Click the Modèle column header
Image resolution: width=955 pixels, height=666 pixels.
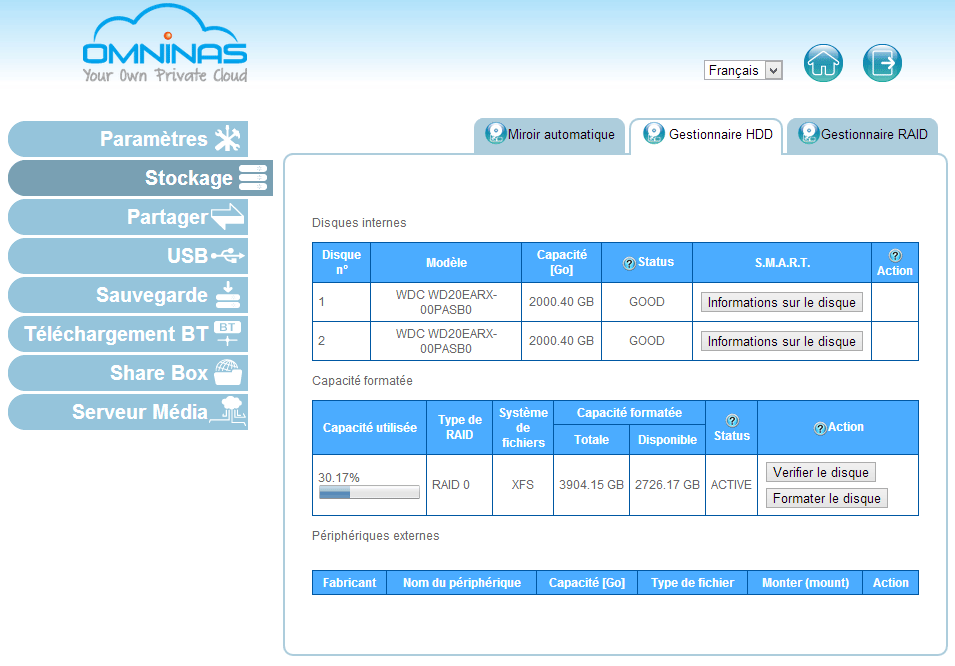coord(446,263)
